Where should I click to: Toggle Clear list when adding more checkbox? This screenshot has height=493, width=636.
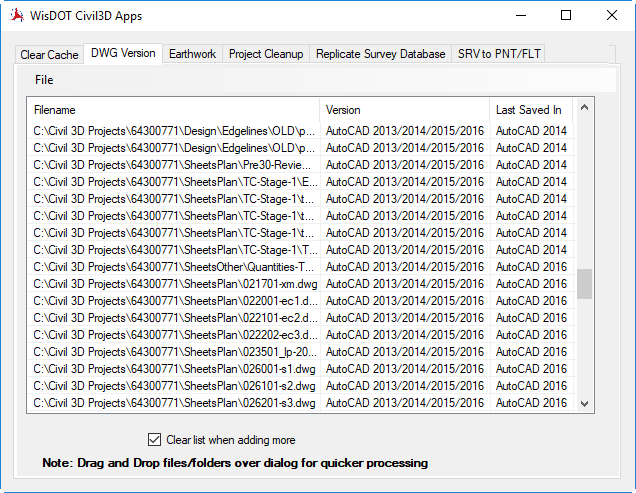[x=154, y=439]
